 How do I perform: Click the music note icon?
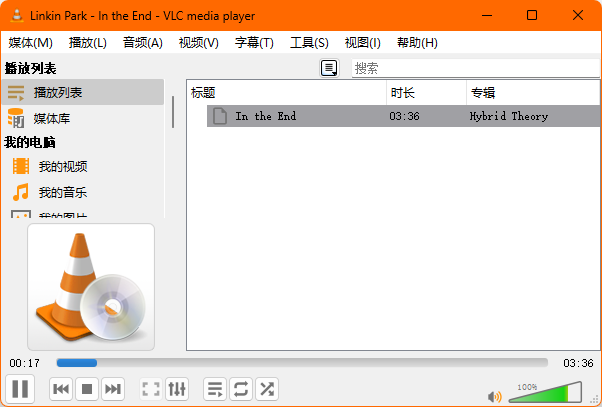(21, 192)
